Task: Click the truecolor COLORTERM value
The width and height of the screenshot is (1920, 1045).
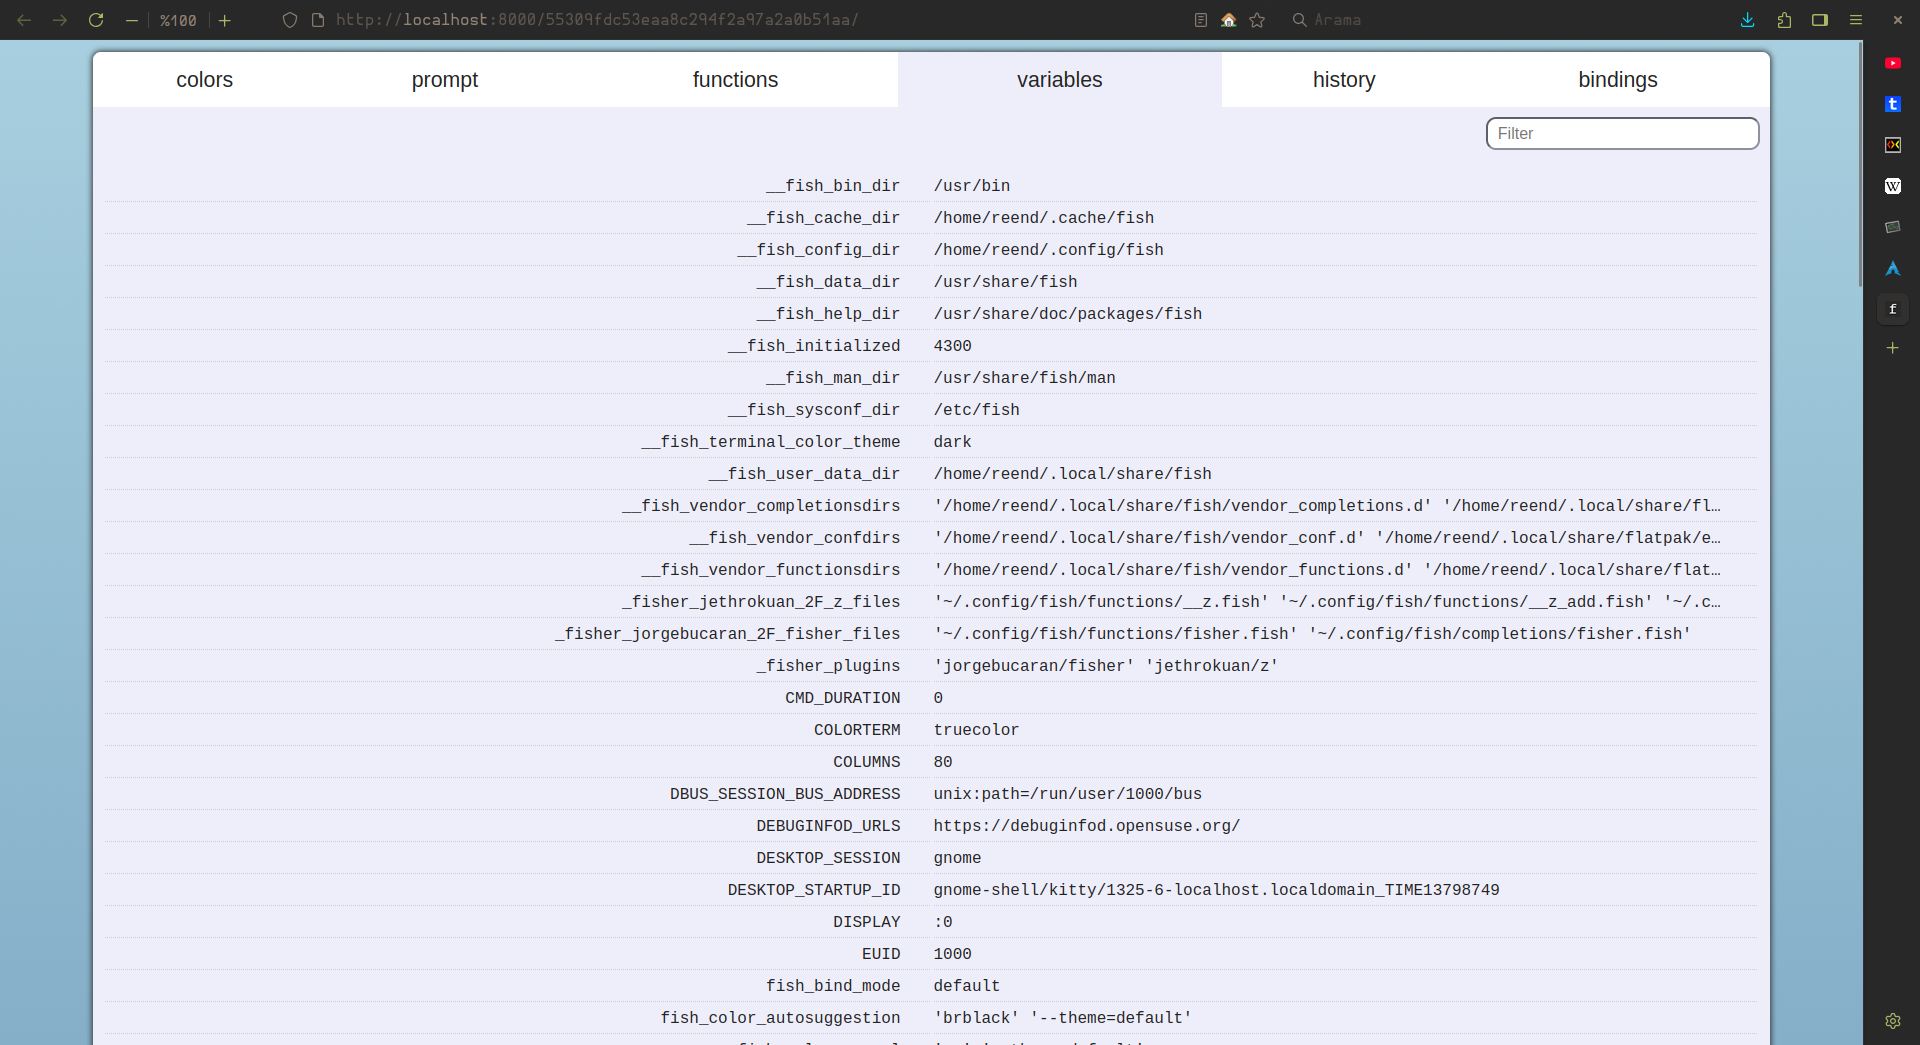Action: (977, 730)
